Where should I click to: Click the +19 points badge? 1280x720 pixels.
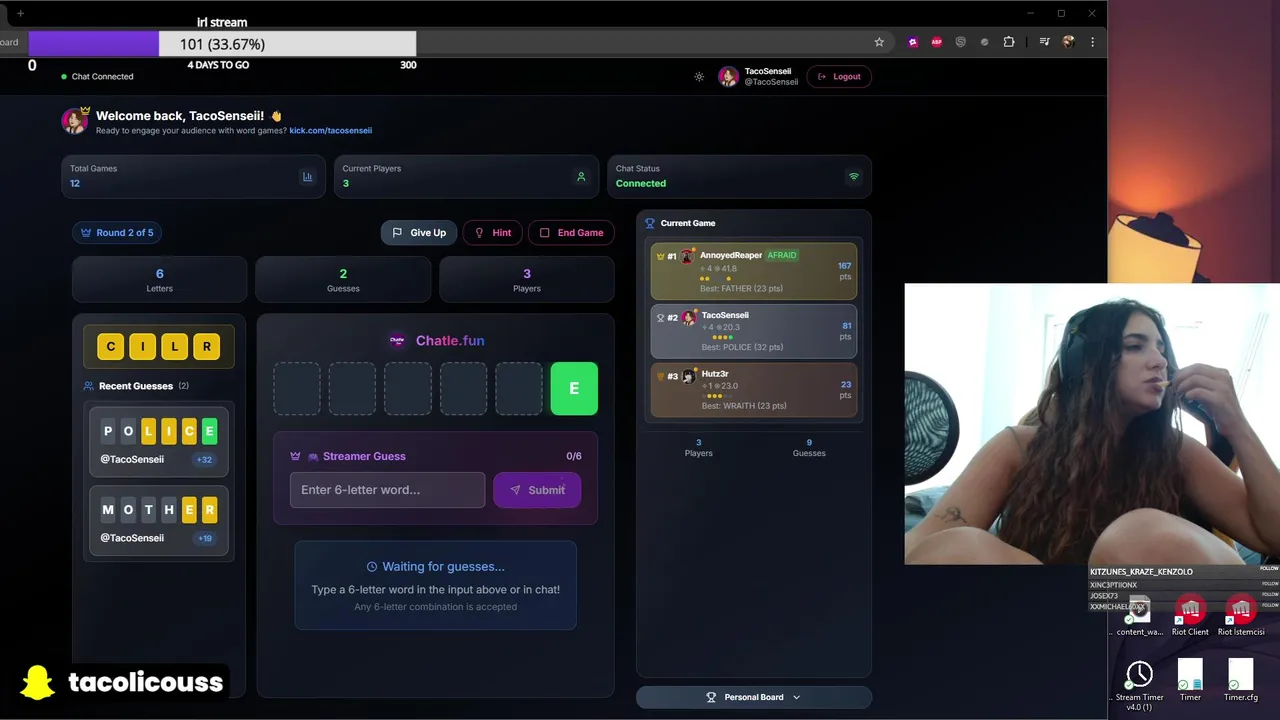click(204, 538)
